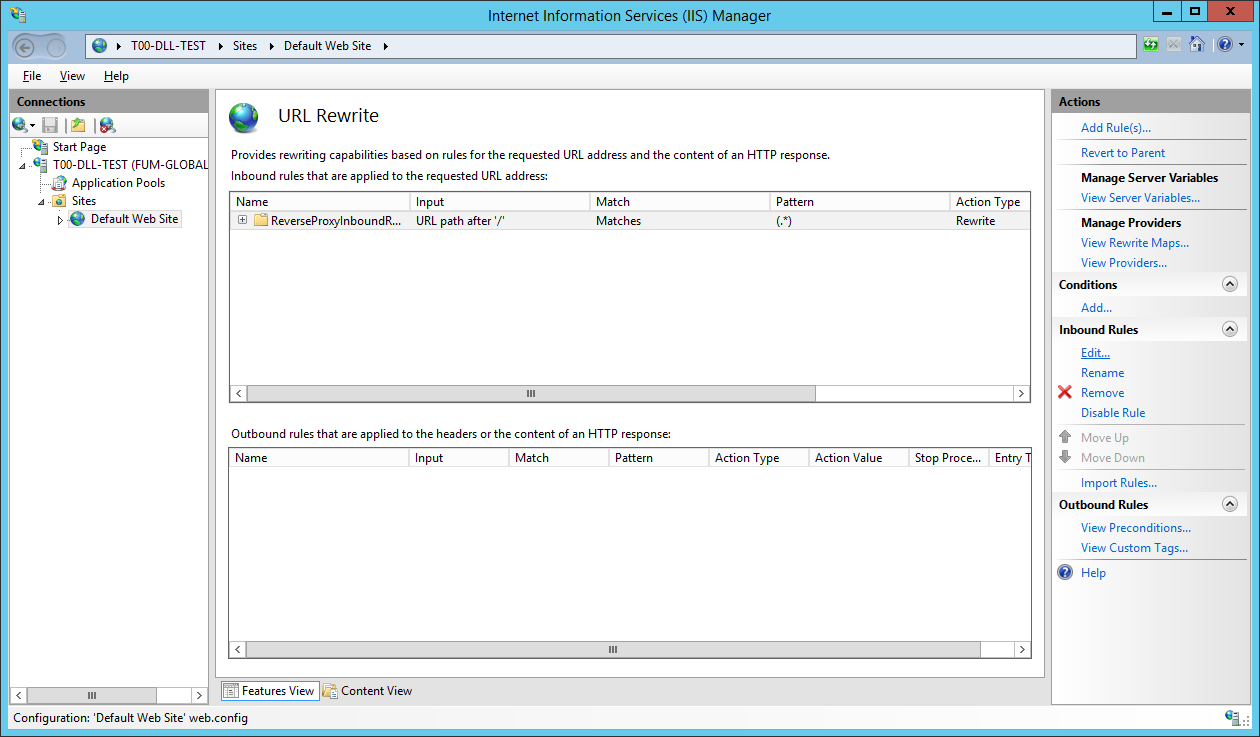Click the red X Remove icon
Screen dimensions: 1260x737
(x=1065, y=393)
